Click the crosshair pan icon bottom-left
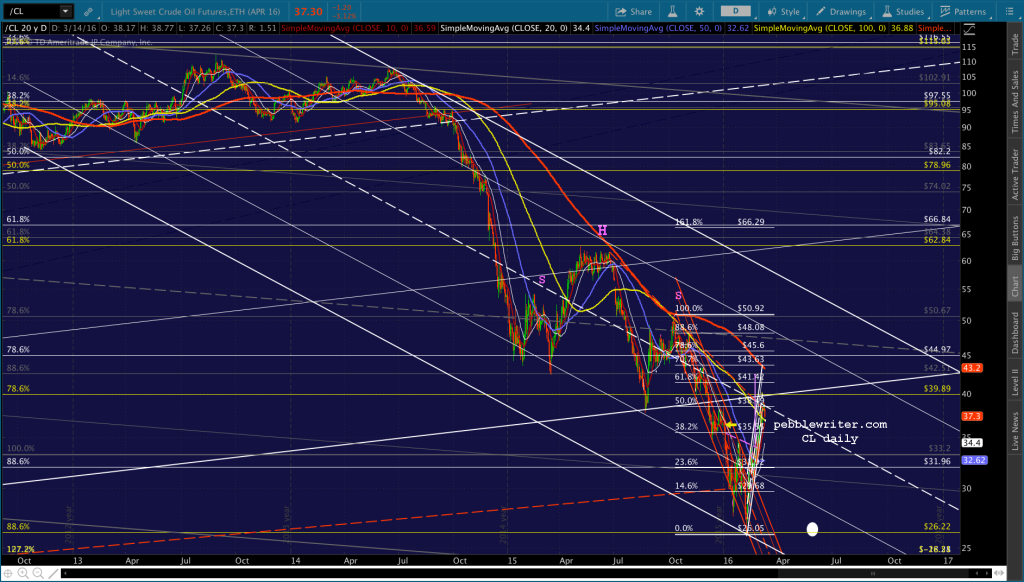The width and height of the screenshot is (1024, 582). tap(8, 574)
